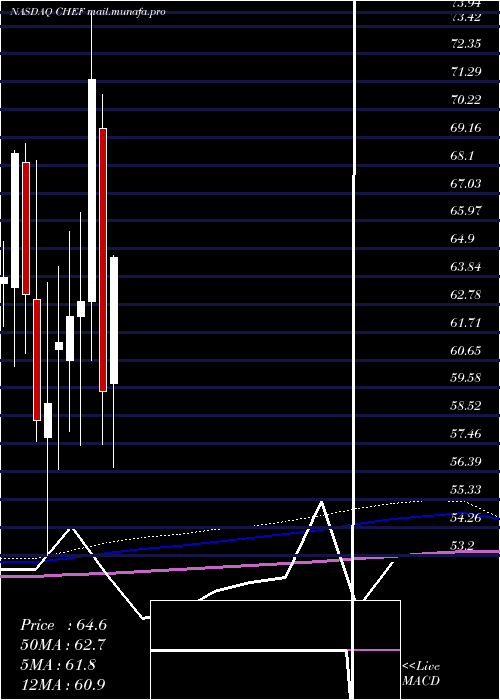Select the 64.9 price axis label
This screenshot has height=700, width=500.
[x=462, y=239]
